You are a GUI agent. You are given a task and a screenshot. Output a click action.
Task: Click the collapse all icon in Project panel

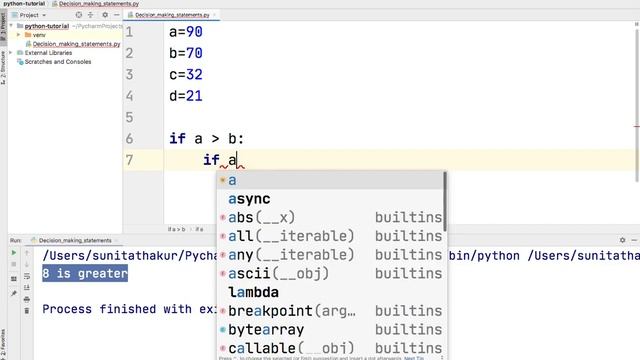[x=91, y=15]
